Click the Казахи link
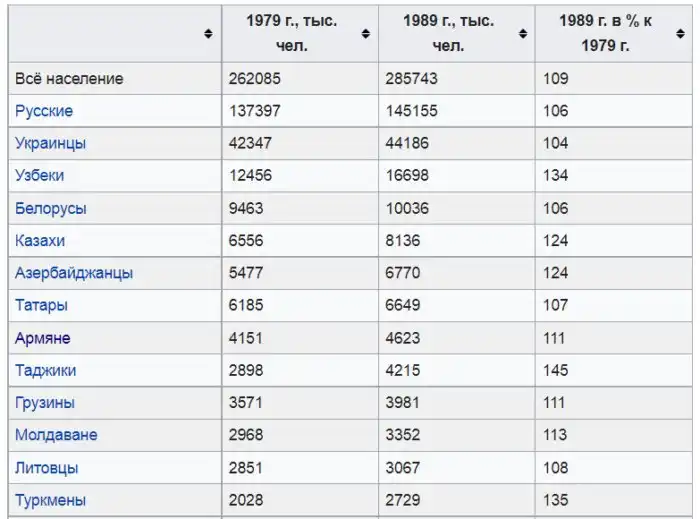This screenshot has height=519, width=700. 40,241
